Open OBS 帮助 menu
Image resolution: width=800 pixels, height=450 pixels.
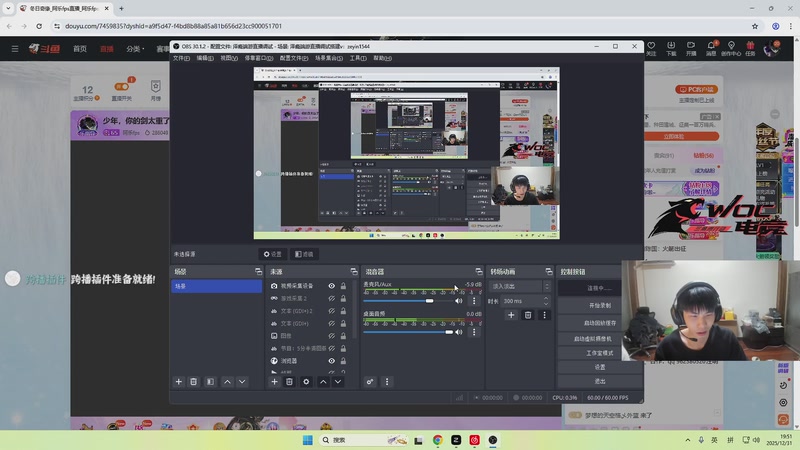[383, 58]
